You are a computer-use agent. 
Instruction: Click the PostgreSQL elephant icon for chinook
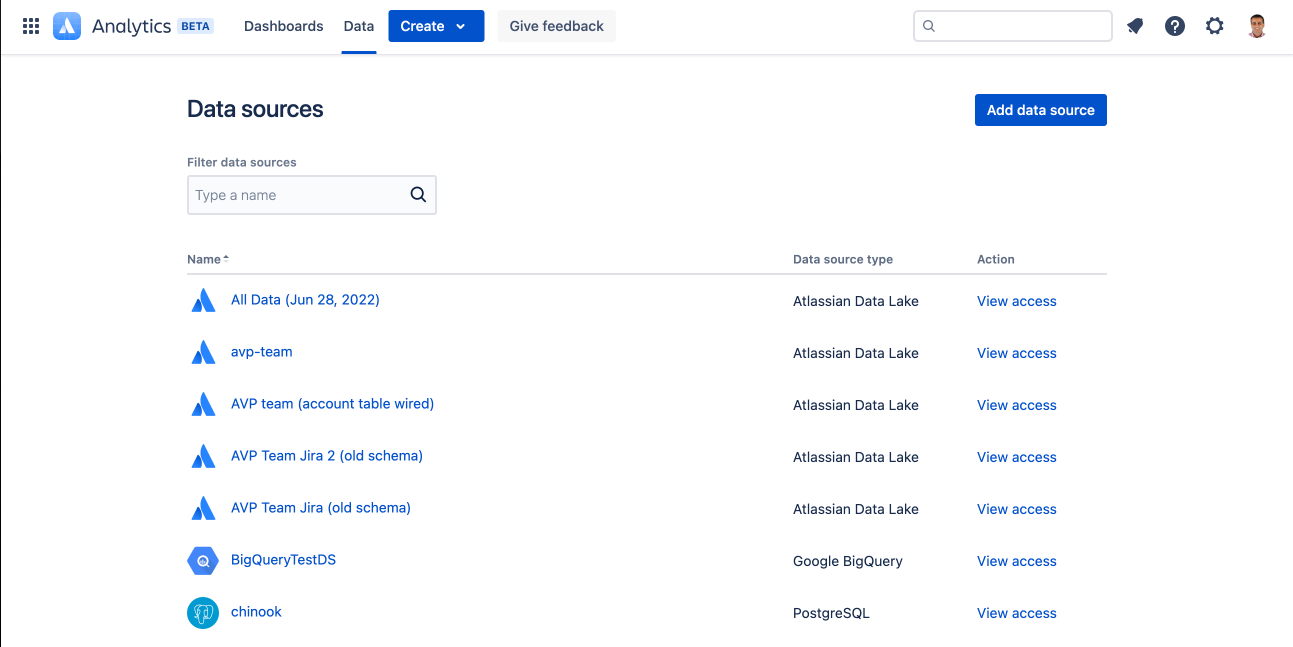point(203,613)
